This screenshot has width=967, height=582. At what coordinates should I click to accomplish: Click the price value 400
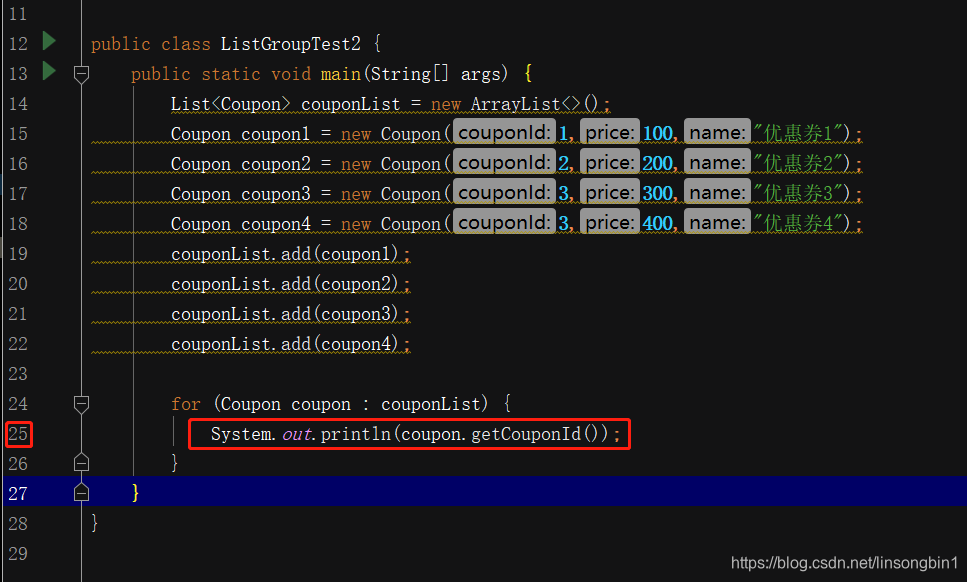(x=657, y=223)
